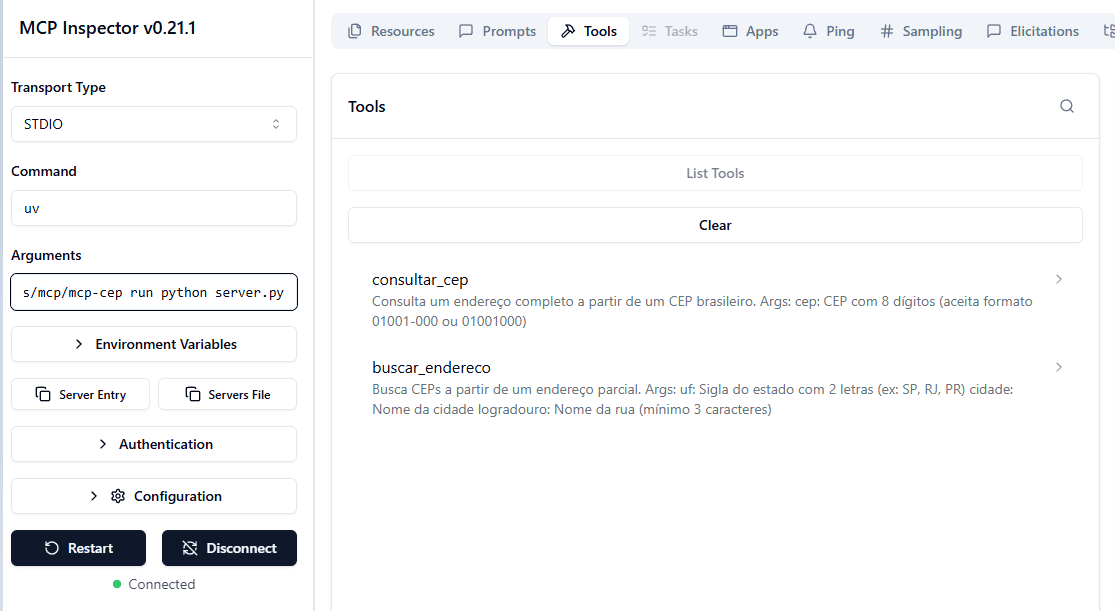Image resolution: width=1115 pixels, height=611 pixels.
Task: Expand the Authentication section
Action: tap(154, 444)
